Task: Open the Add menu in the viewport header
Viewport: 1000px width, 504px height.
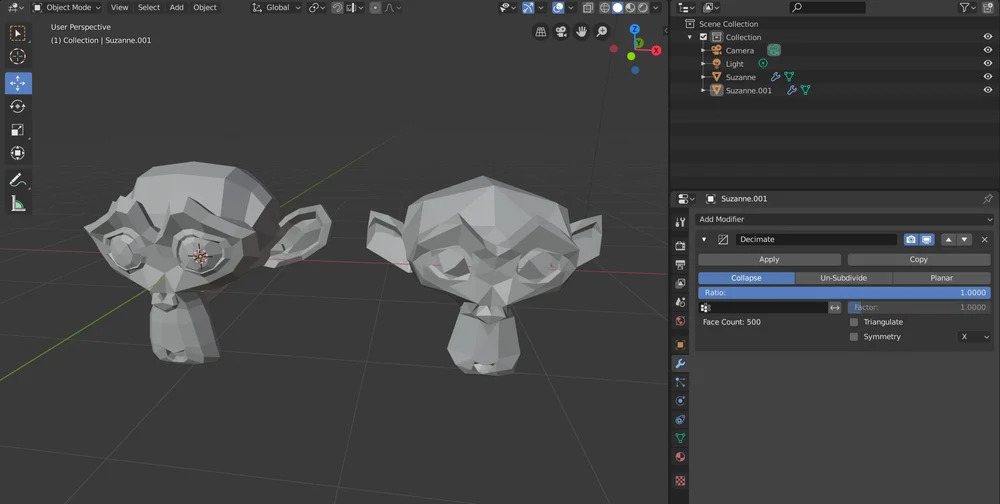Action: coord(176,7)
